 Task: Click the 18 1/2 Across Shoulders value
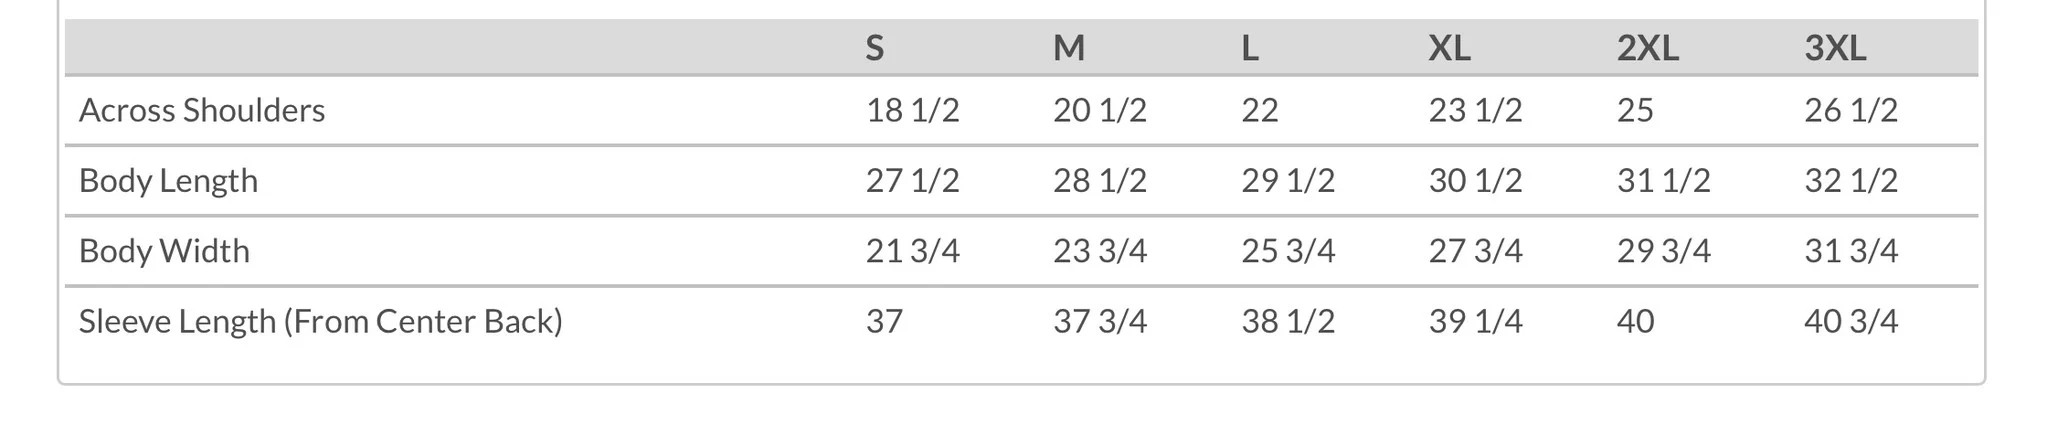tap(912, 110)
